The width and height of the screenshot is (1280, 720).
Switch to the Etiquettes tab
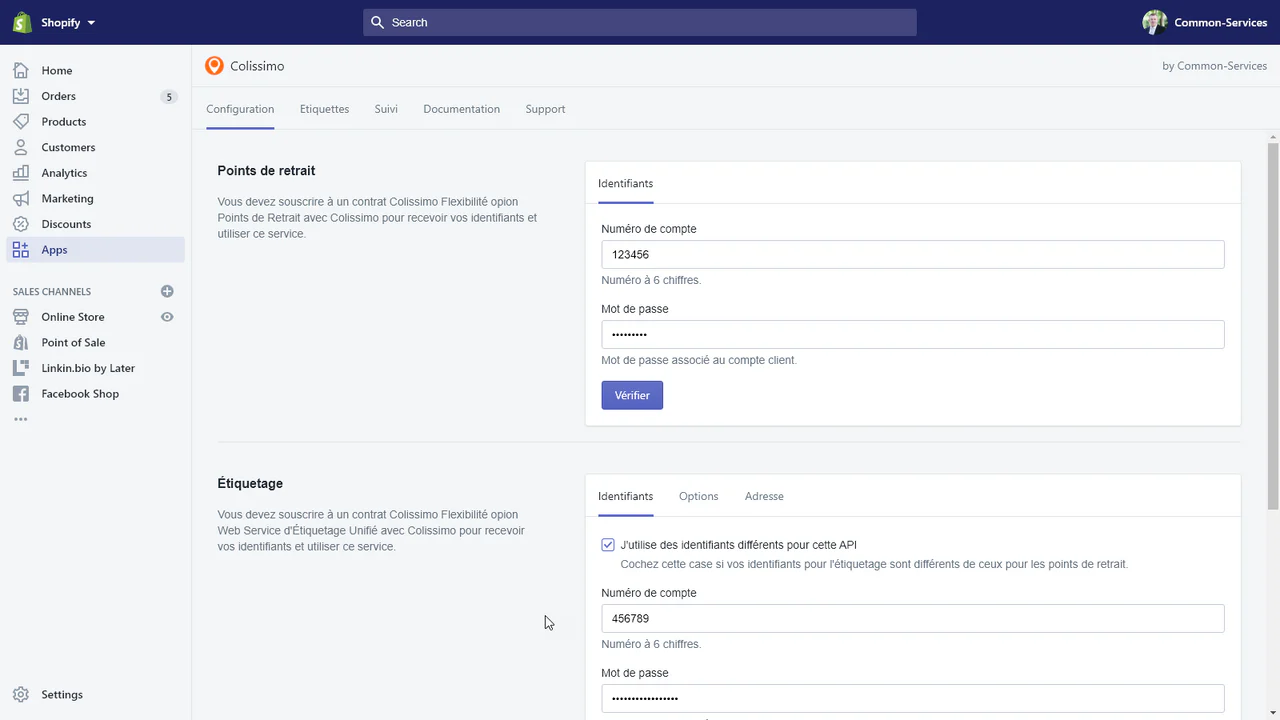(324, 109)
